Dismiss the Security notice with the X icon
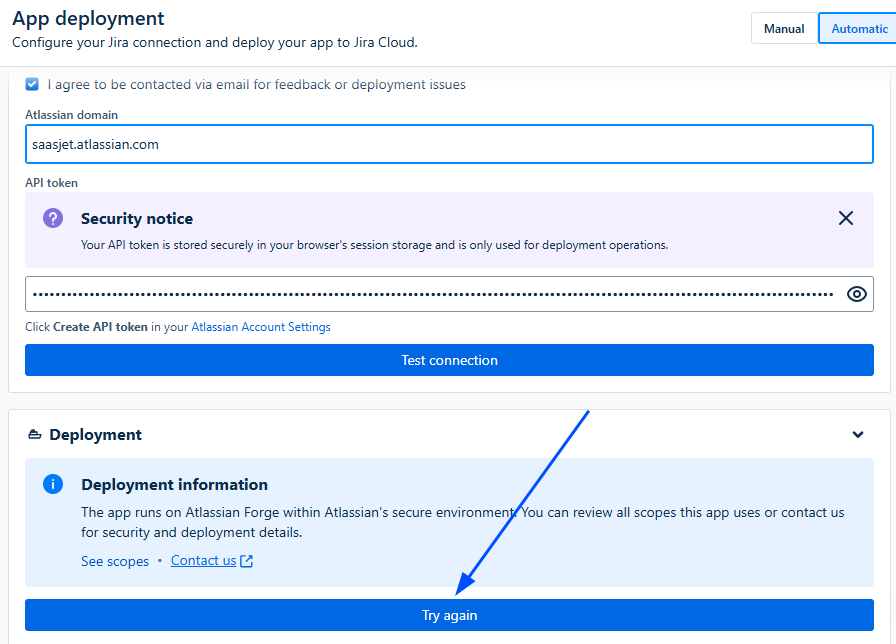This screenshot has width=896, height=644. (x=845, y=218)
